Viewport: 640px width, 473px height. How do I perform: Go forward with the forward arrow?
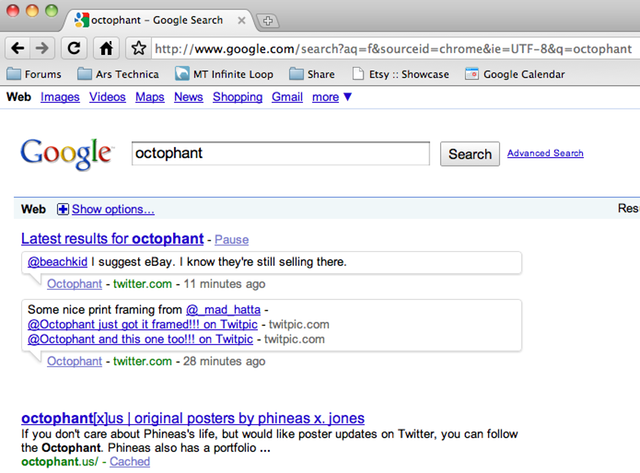42,49
